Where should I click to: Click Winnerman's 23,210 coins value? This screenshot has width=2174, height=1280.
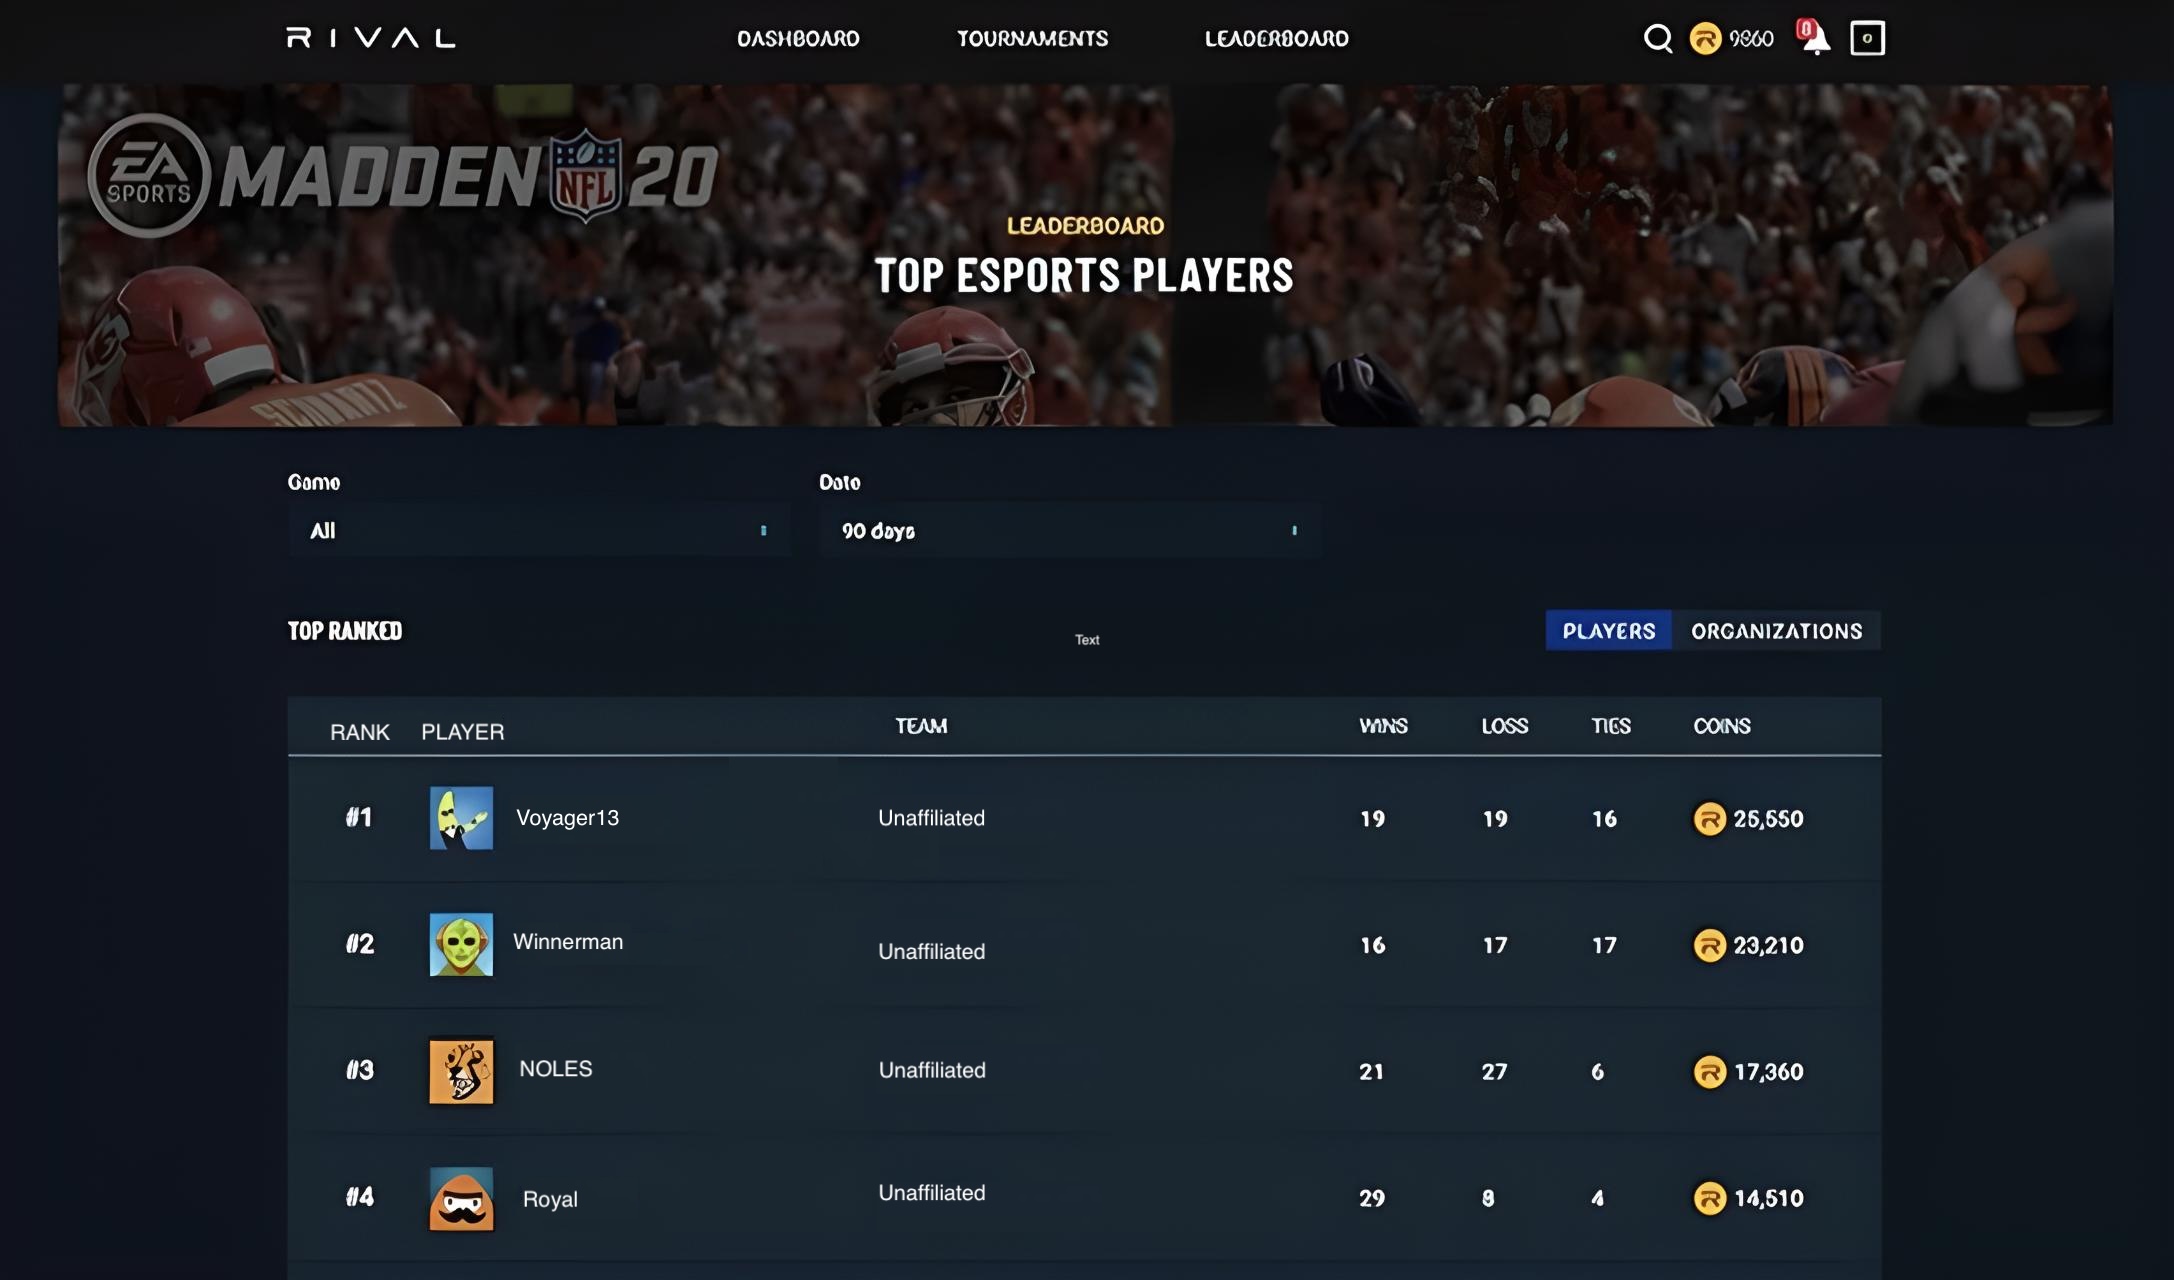point(1768,945)
